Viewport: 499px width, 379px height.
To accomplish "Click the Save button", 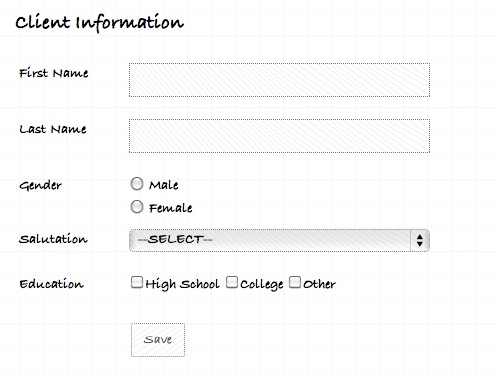I will (x=158, y=340).
